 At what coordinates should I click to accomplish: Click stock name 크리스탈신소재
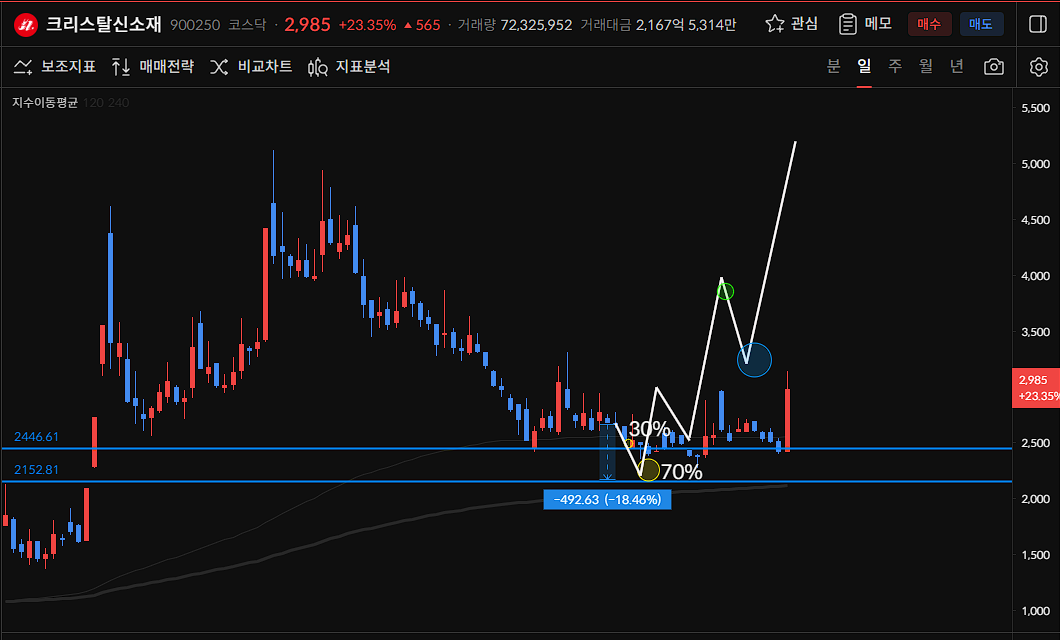(103, 24)
